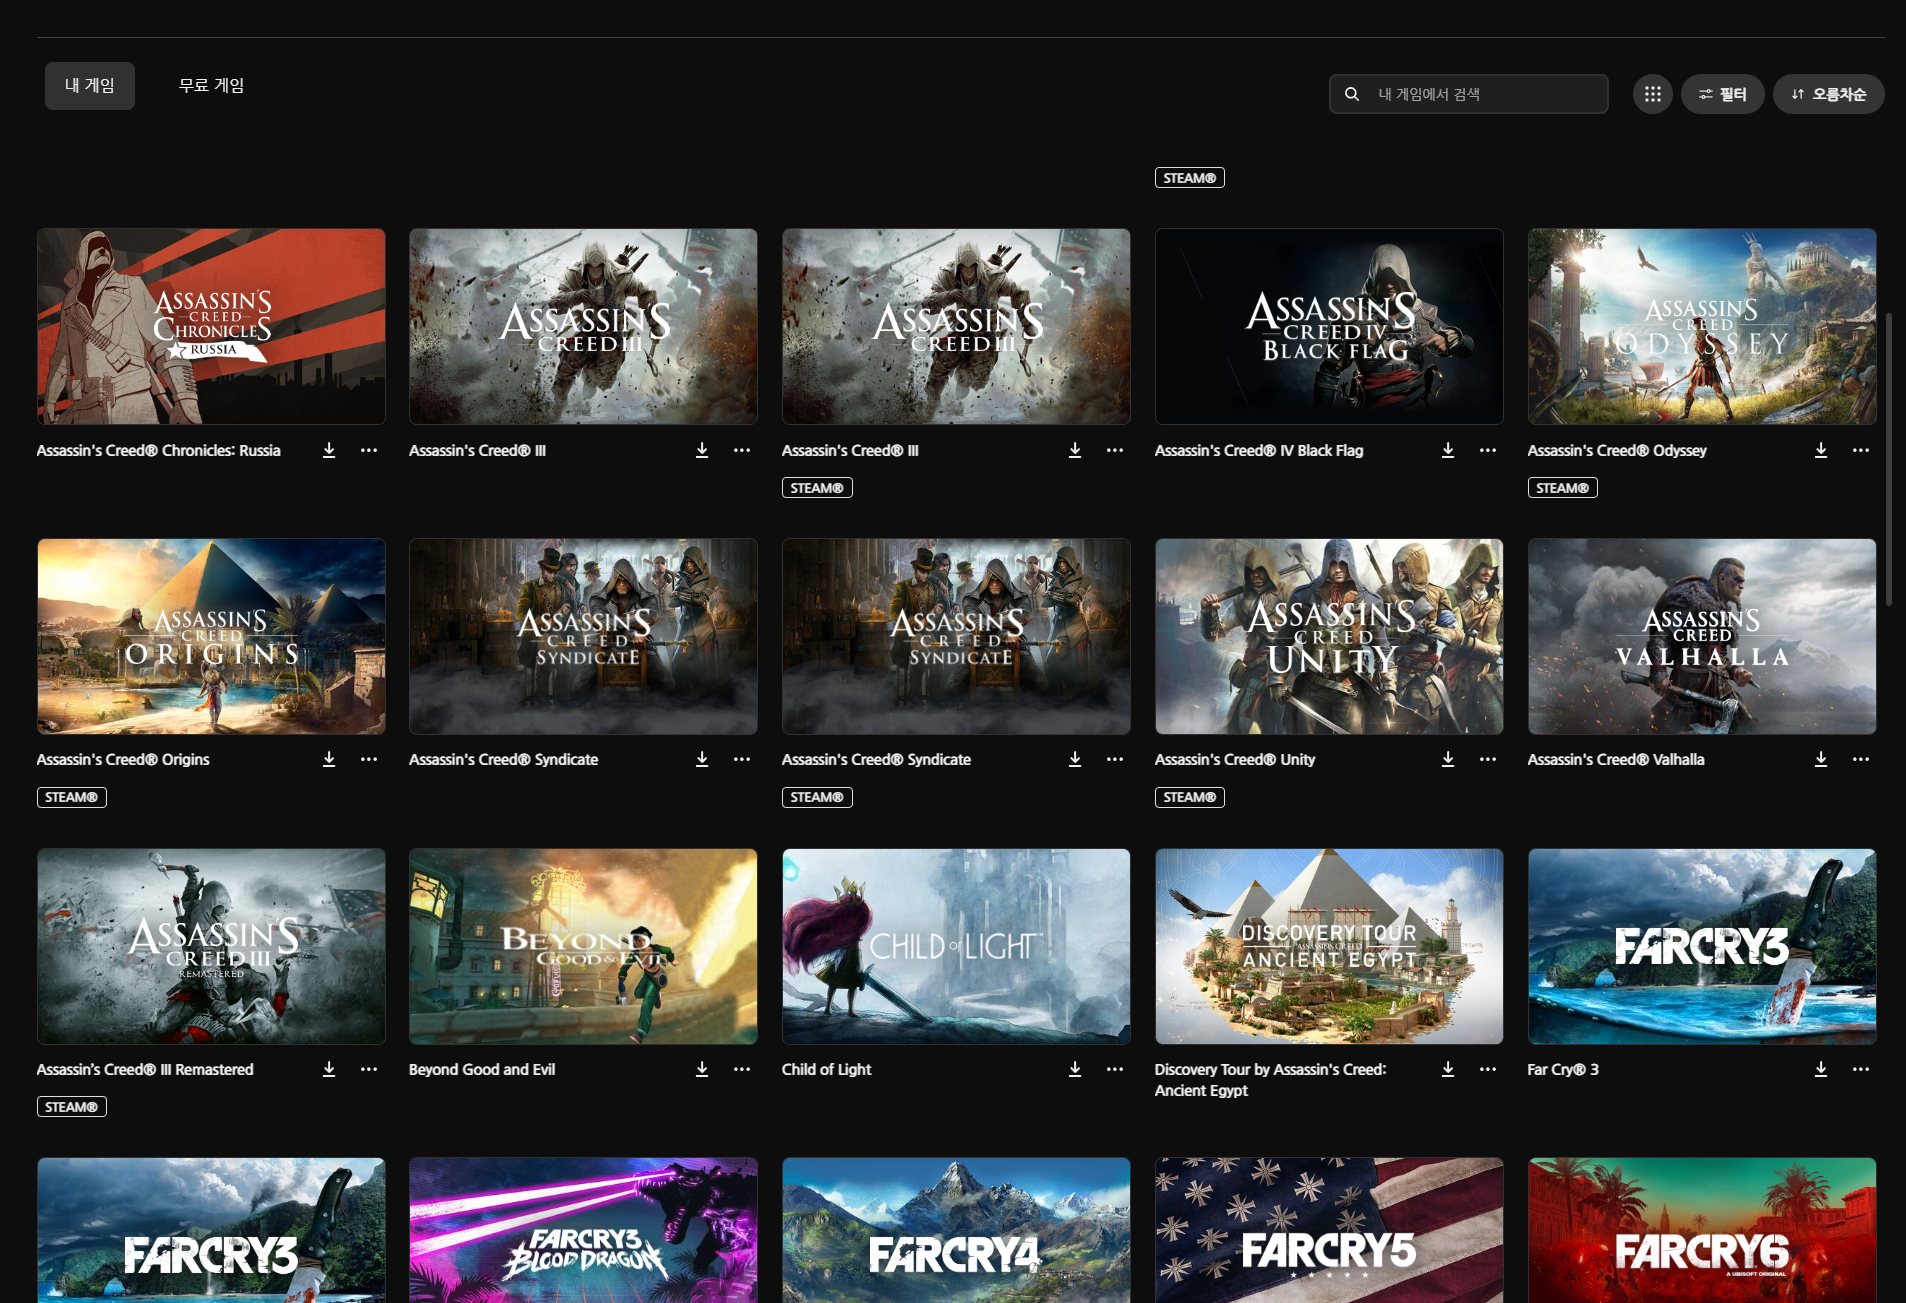1906x1303 pixels.
Task: Download Child of Light game
Action: click(x=1074, y=1070)
